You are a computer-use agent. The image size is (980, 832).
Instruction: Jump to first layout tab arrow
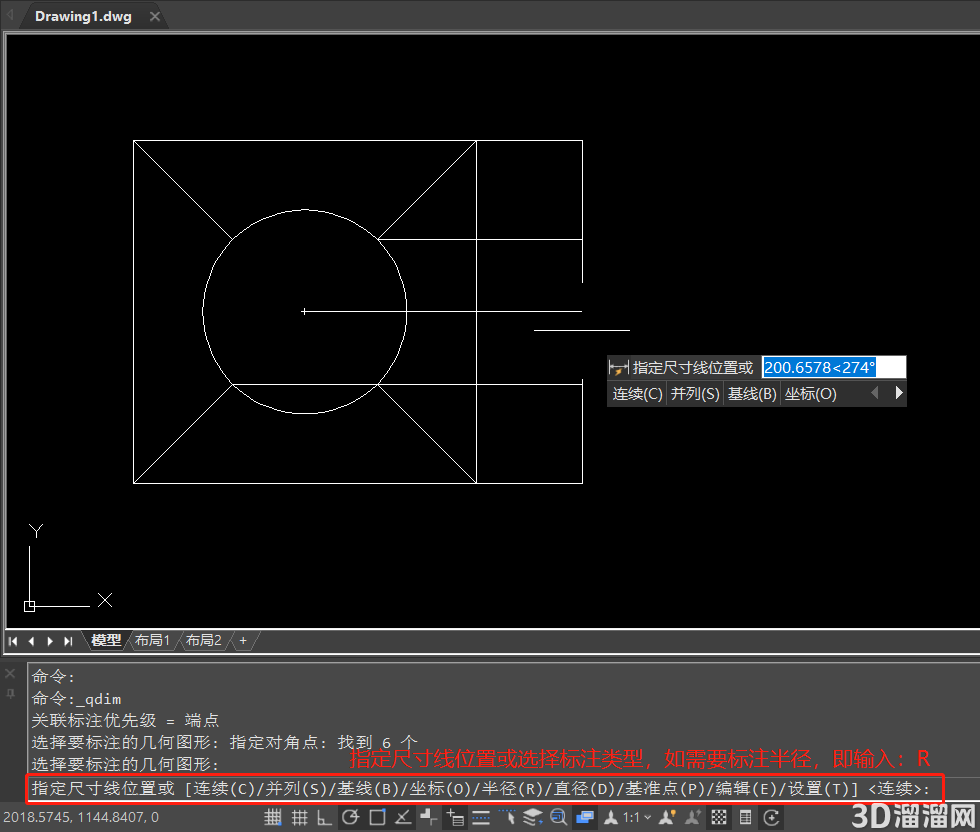click(13, 641)
